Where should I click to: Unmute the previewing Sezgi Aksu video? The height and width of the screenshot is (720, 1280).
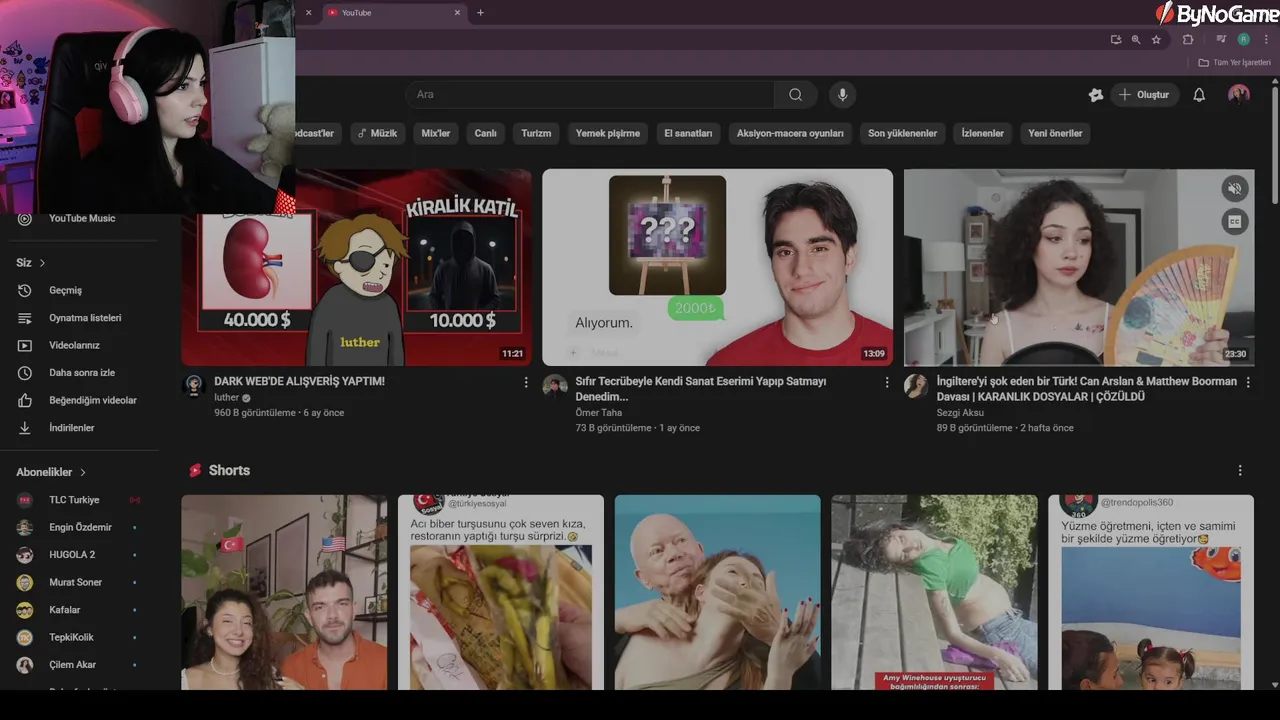point(1235,188)
